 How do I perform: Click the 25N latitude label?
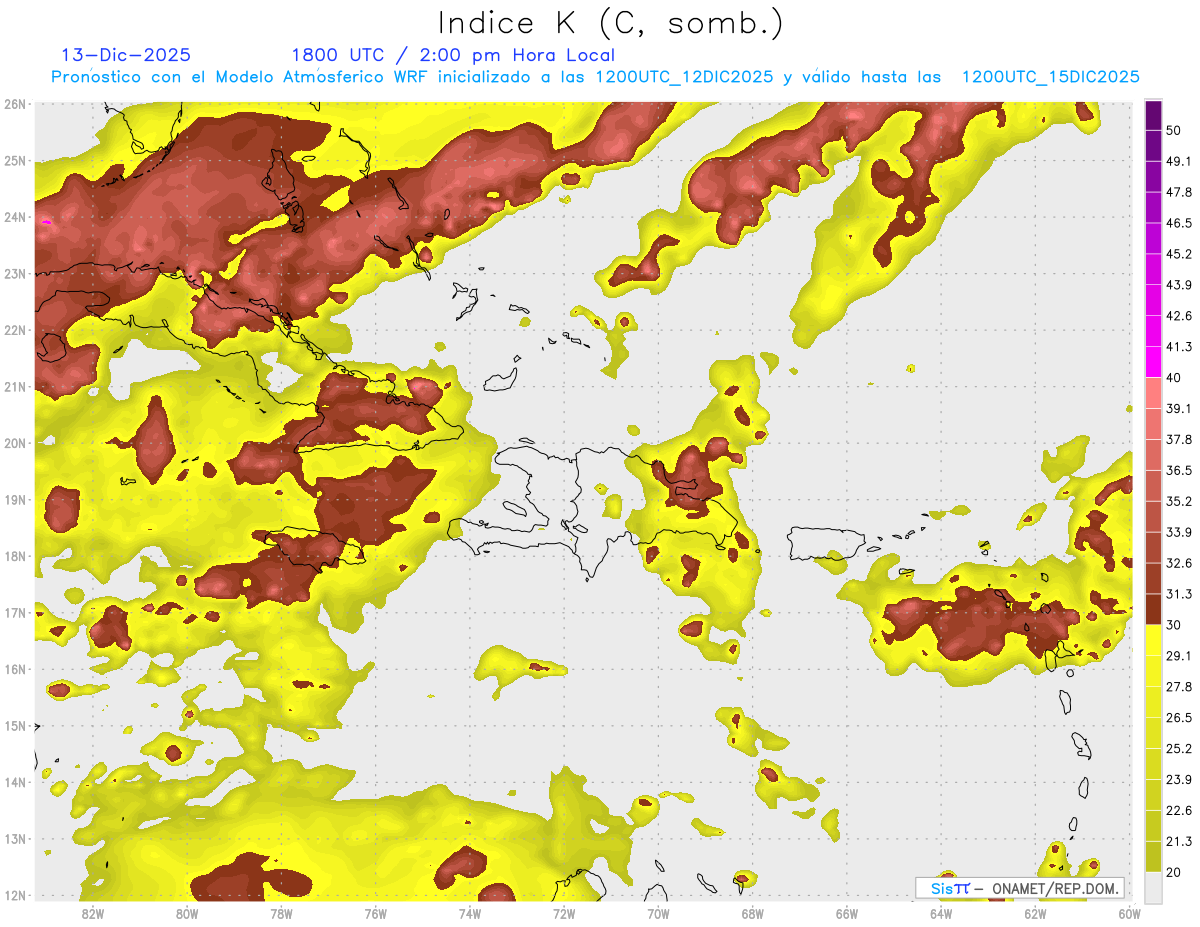pos(15,161)
